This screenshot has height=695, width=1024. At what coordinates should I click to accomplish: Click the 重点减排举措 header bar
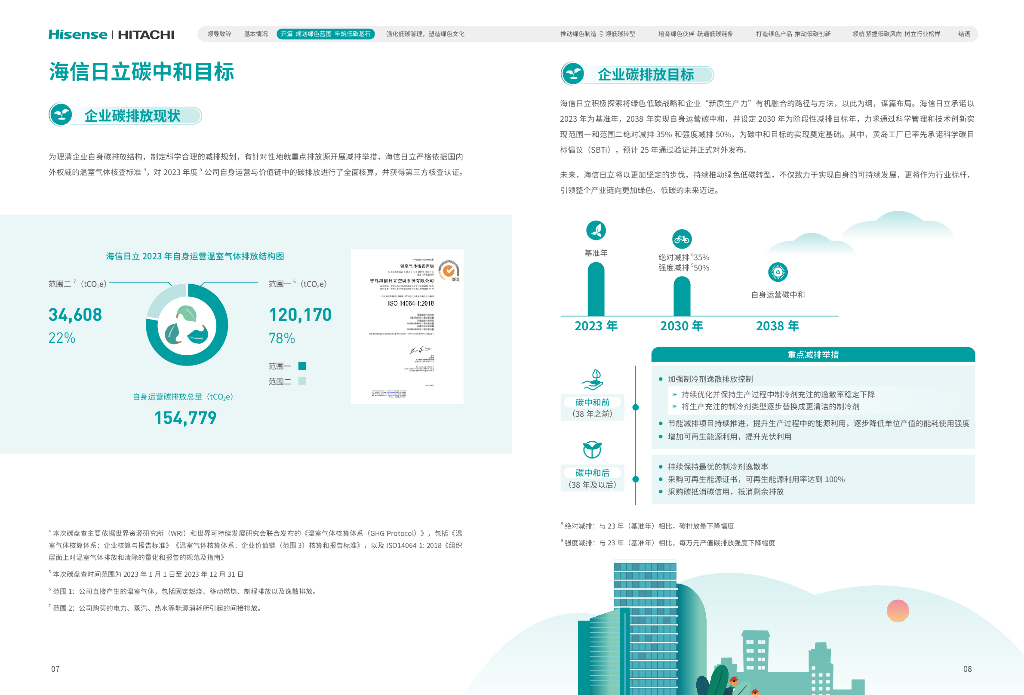click(812, 354)
